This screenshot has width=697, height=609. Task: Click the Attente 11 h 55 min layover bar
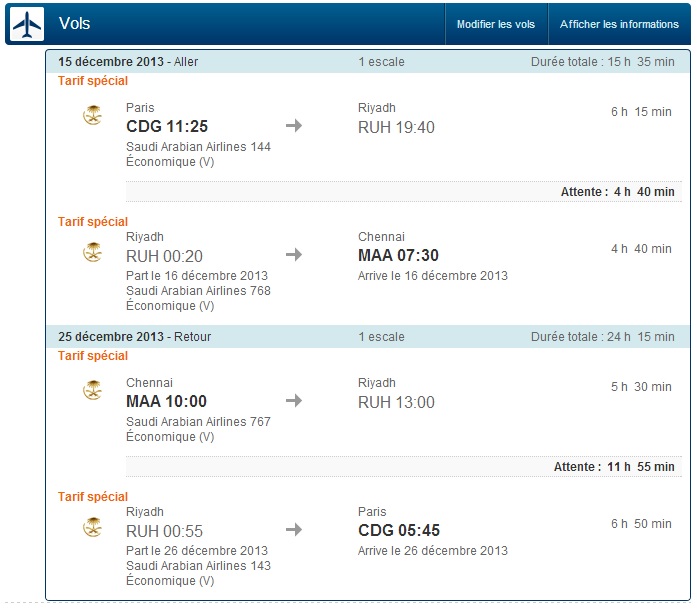pos(404,467)
